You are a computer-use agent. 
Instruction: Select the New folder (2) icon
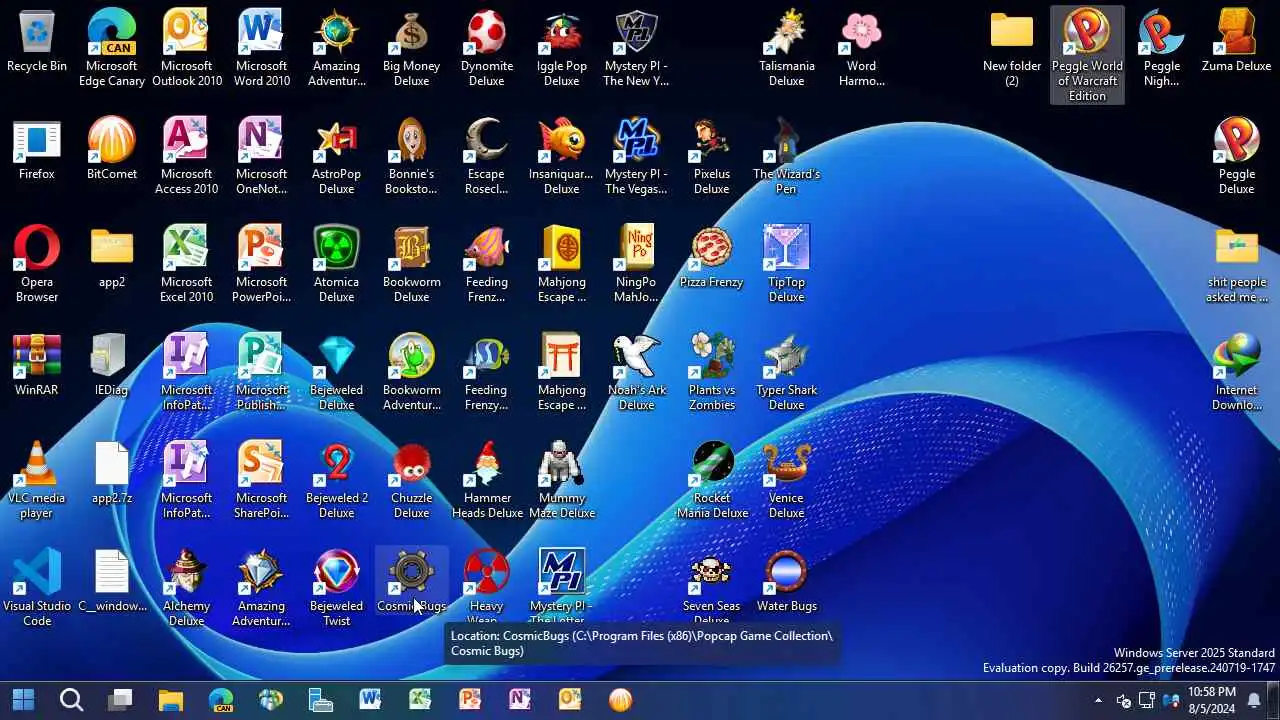click(x=1012, y=47)
